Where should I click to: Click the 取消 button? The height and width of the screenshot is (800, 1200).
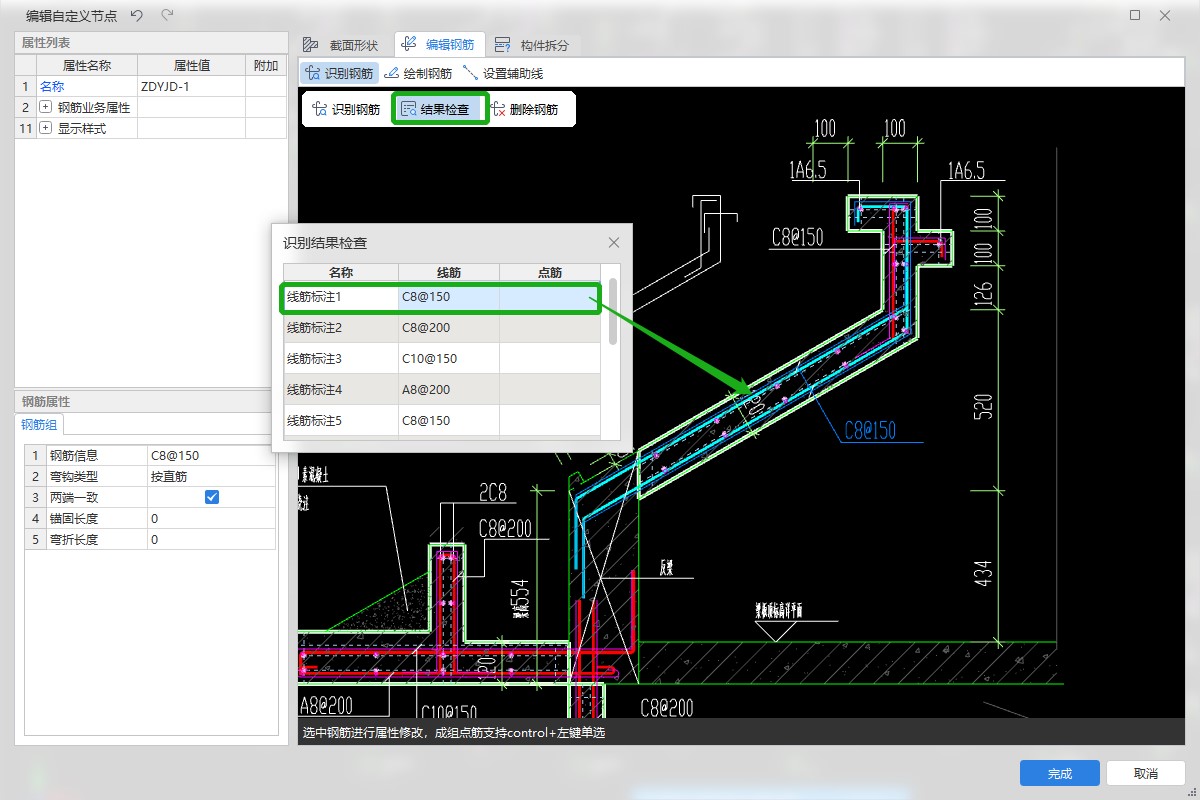tap(1145, 773)
